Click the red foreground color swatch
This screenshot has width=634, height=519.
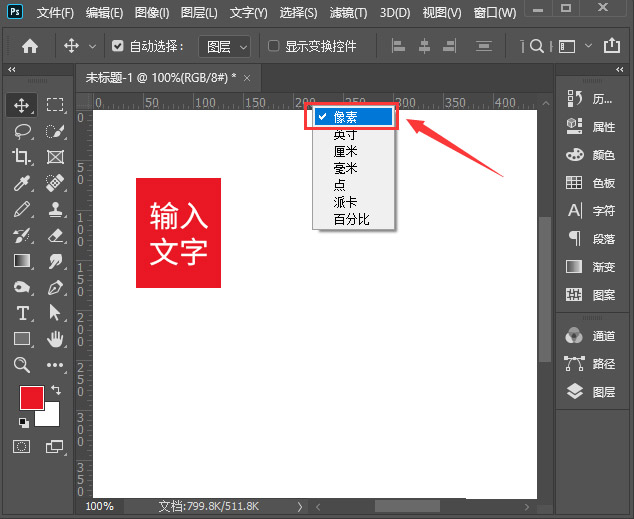coord(31,397)
